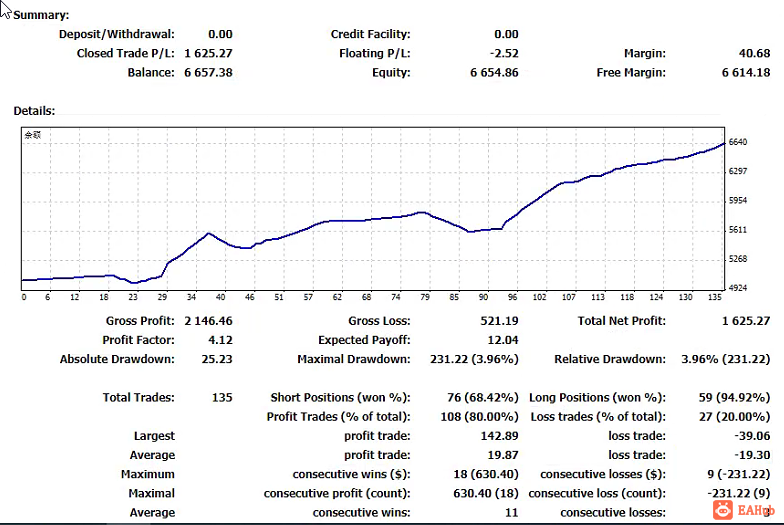Select Margin value 40.68
Image resolution: width=784 pixels, height=525 pixels.
tap(754, 53)
